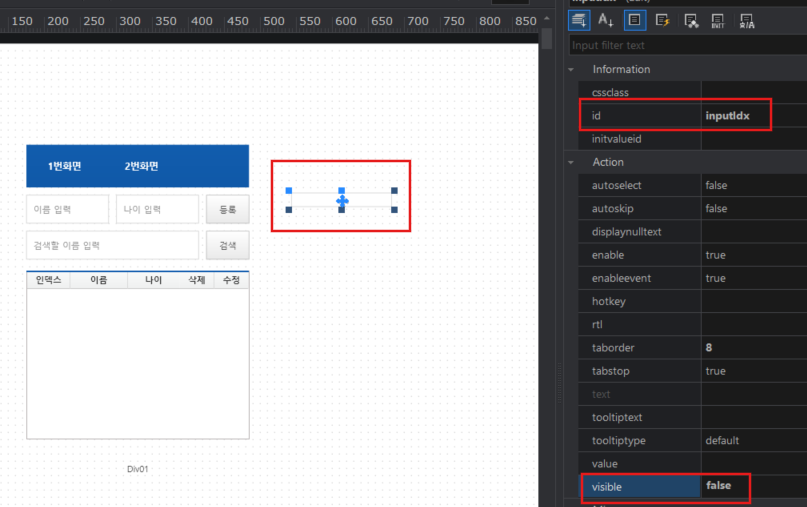
Task: Edit the taborder value 8
Action: click(709, 347)
